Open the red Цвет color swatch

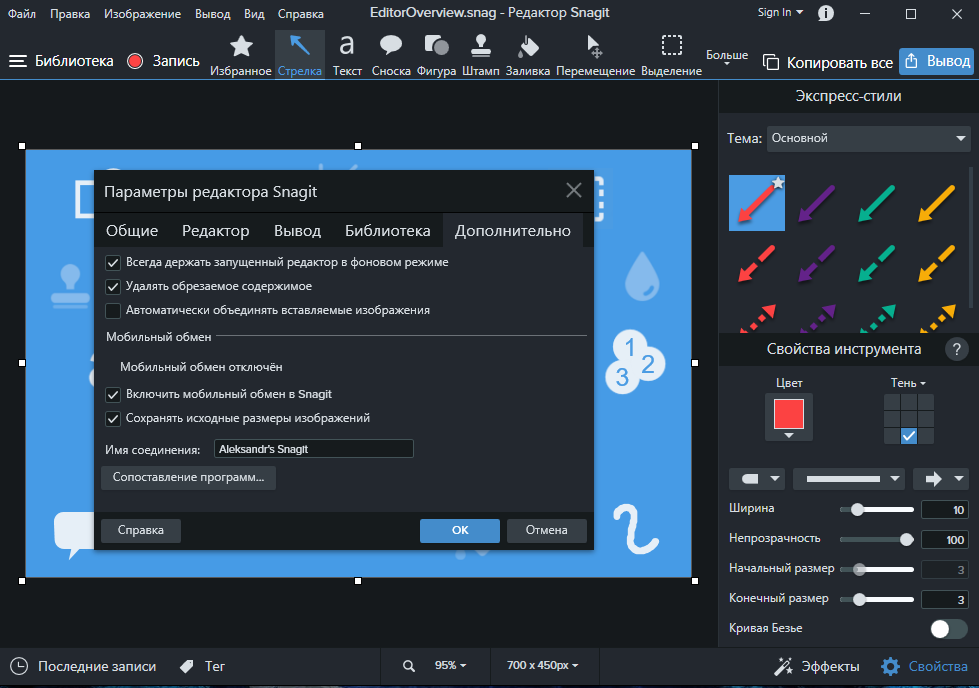pyautogui.click(x=789, y=416)
